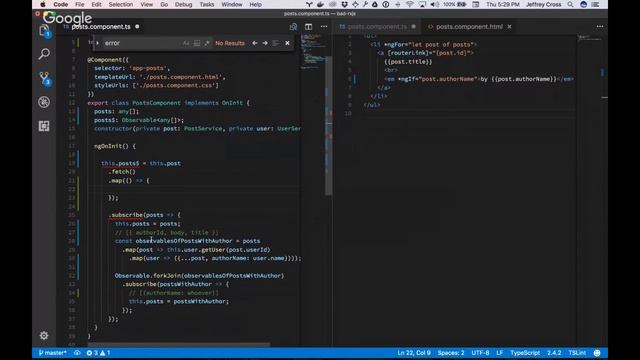Screen dimensions: 640x360
Task: Open the Window menu
Action: pyautogui.click(x=231, y=4)
